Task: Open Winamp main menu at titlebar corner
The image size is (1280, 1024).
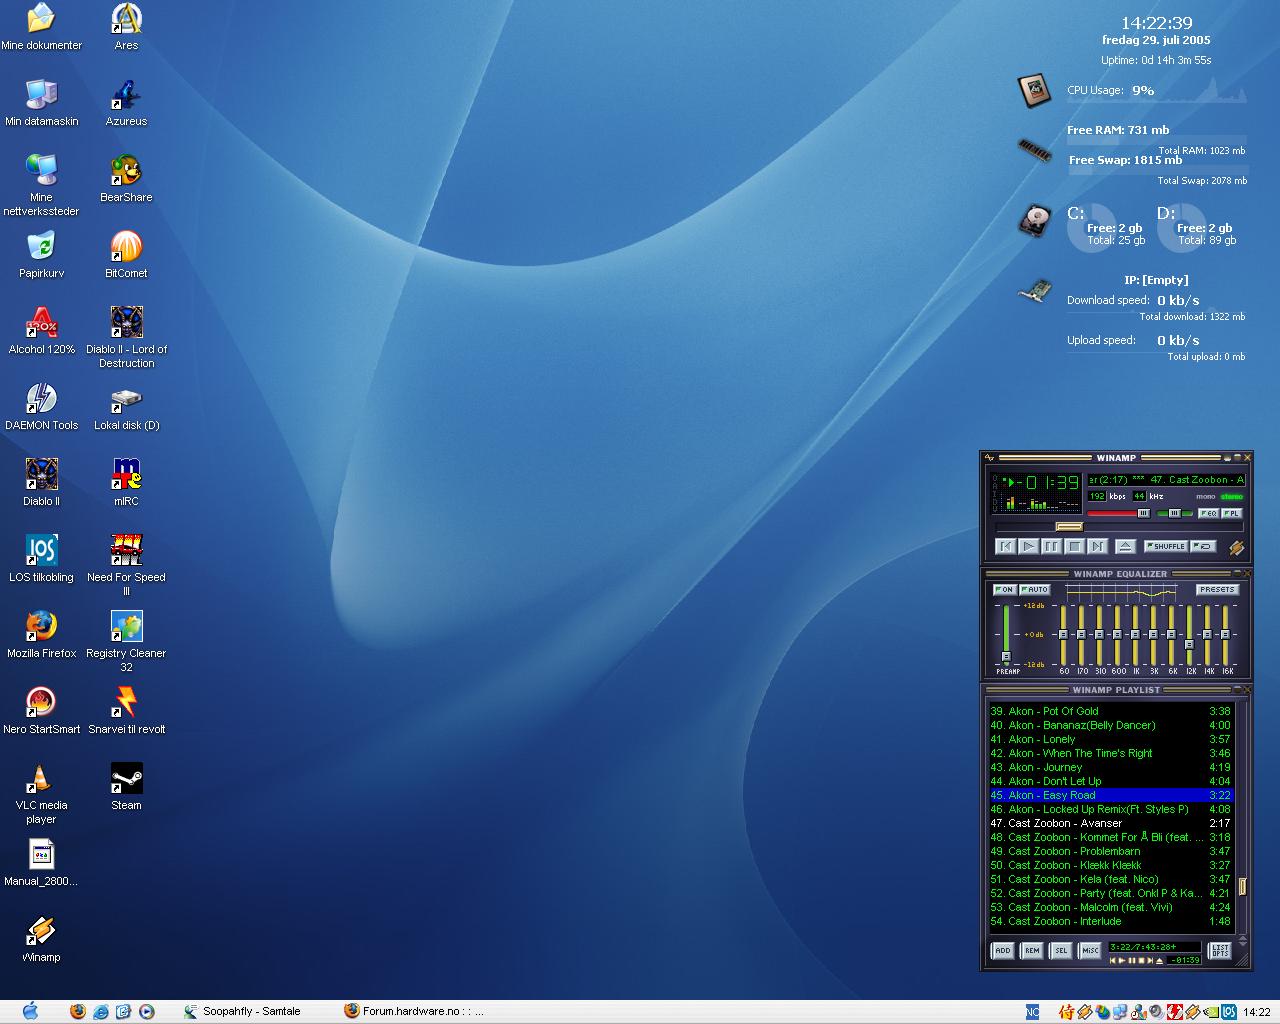Action: (x=990, y=458)
